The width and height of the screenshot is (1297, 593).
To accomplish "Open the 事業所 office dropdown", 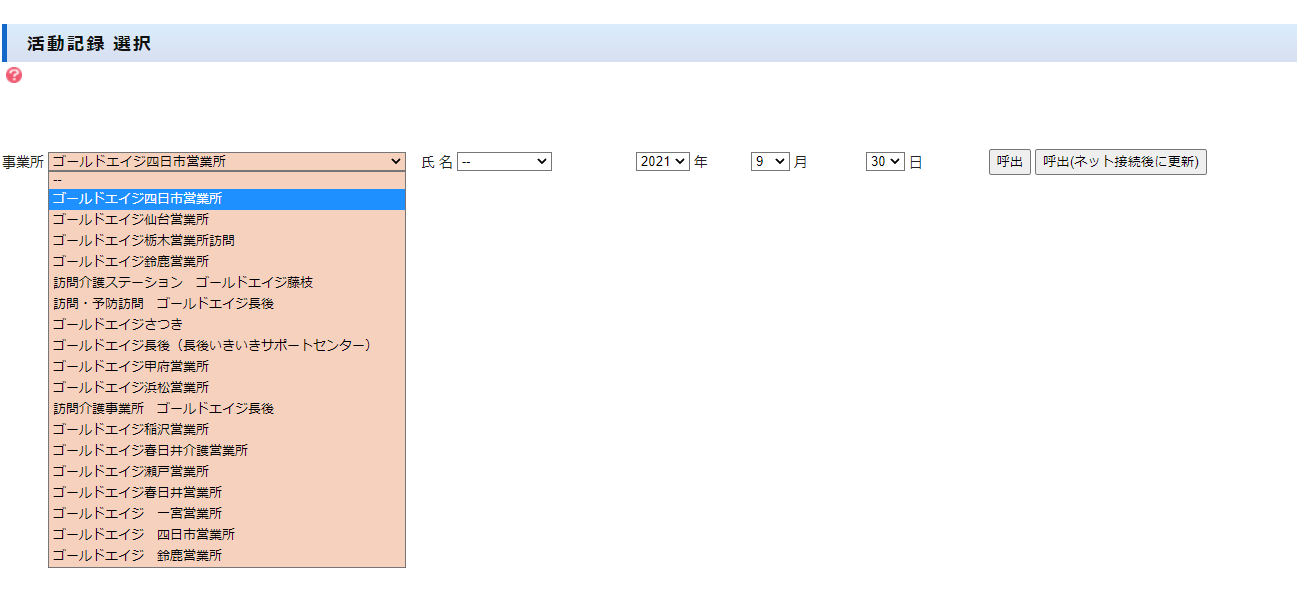I will click(227, 161).
